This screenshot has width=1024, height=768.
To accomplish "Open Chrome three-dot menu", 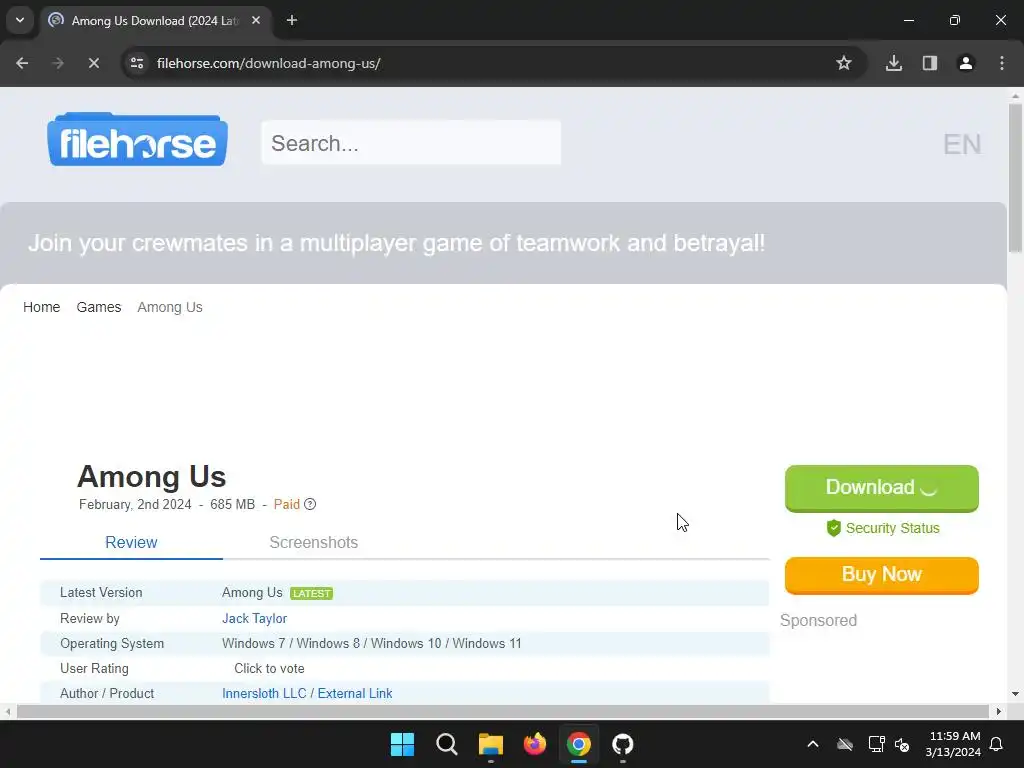I will click(x=1002, y=63).
